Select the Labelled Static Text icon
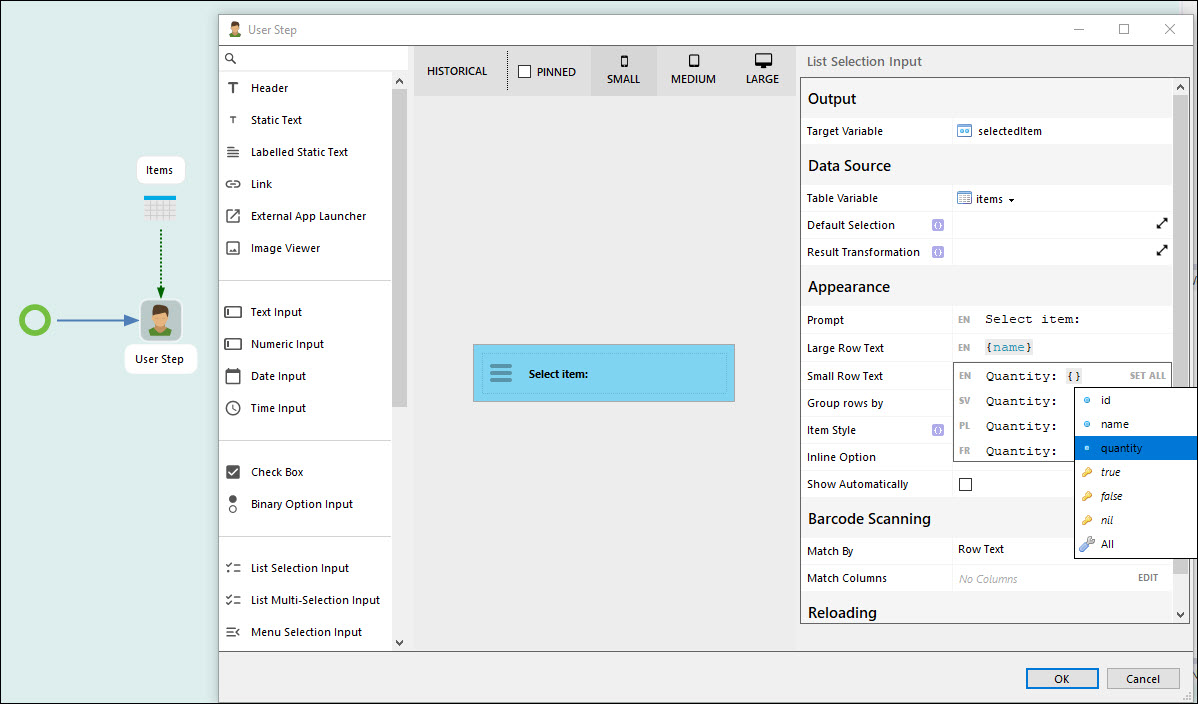The width and height of the screenshot is (1198, 704). (x=233, y=152)
